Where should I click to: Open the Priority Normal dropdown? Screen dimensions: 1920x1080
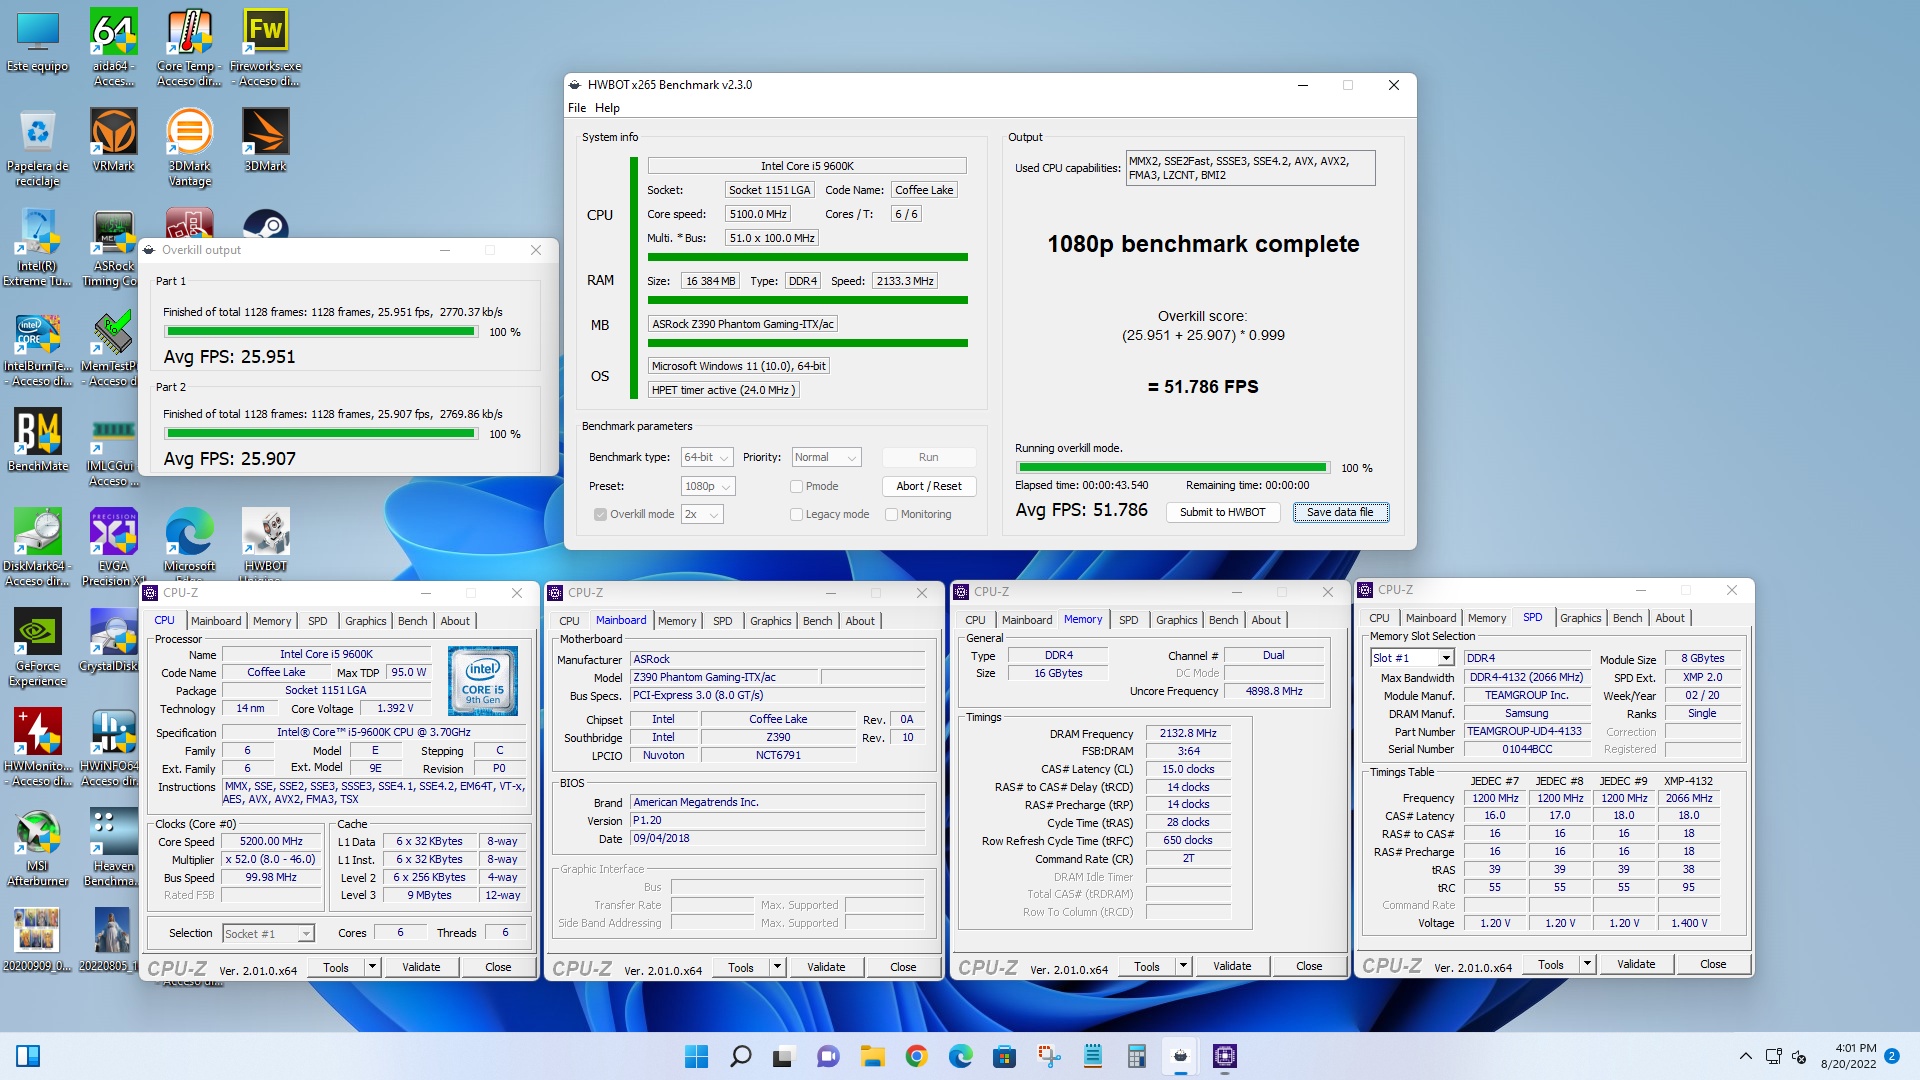coord(826,457)
